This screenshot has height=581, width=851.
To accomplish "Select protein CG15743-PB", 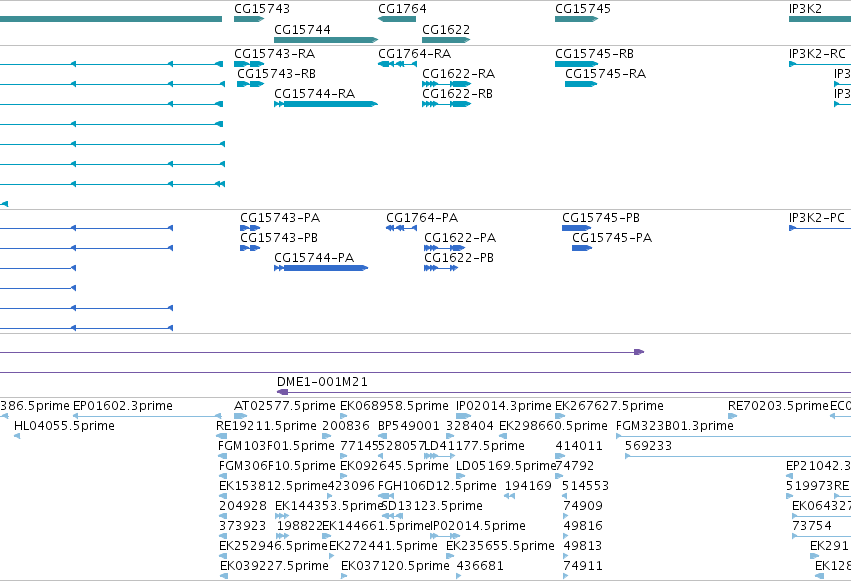I will (x=250, y=248).
